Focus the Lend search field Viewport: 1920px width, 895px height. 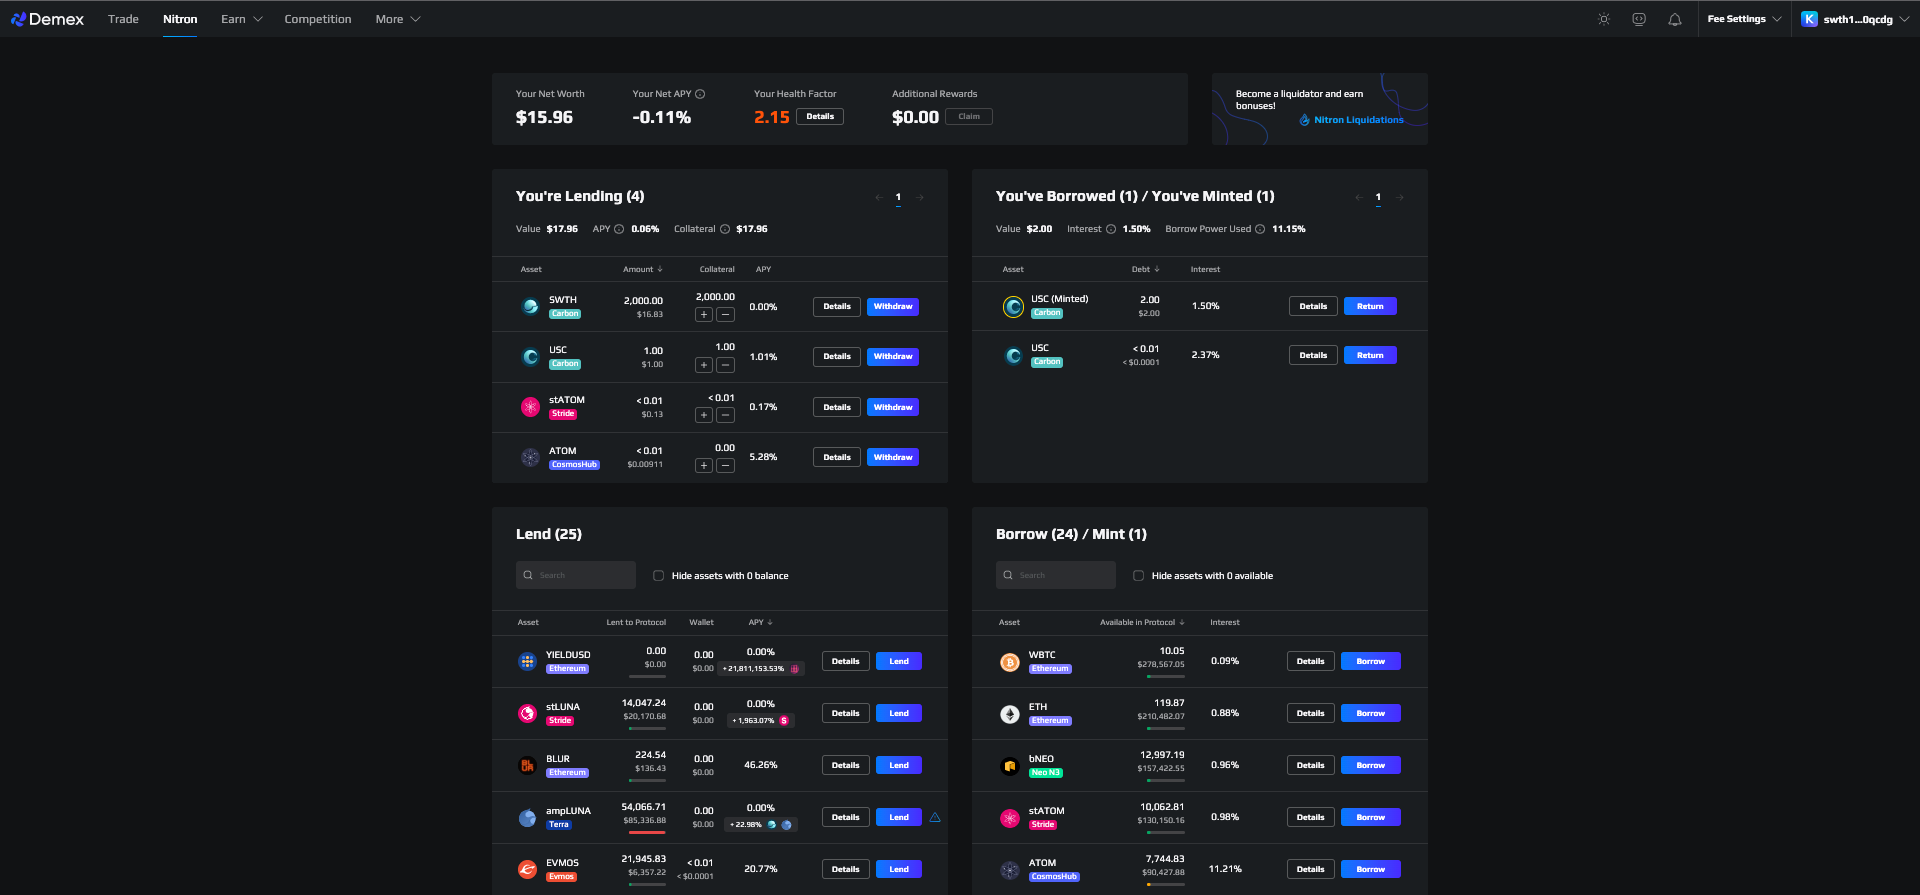[576, 575]
